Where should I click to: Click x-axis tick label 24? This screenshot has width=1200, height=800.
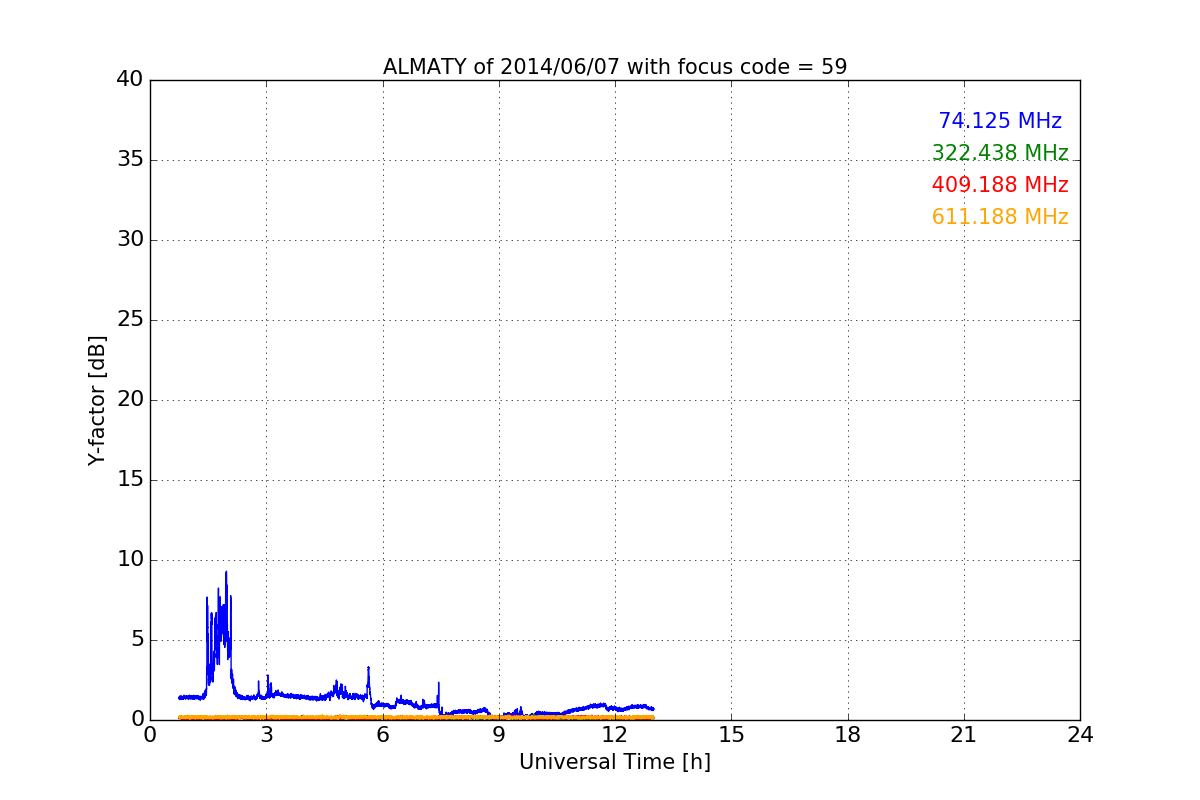(x=1080, y=735)
